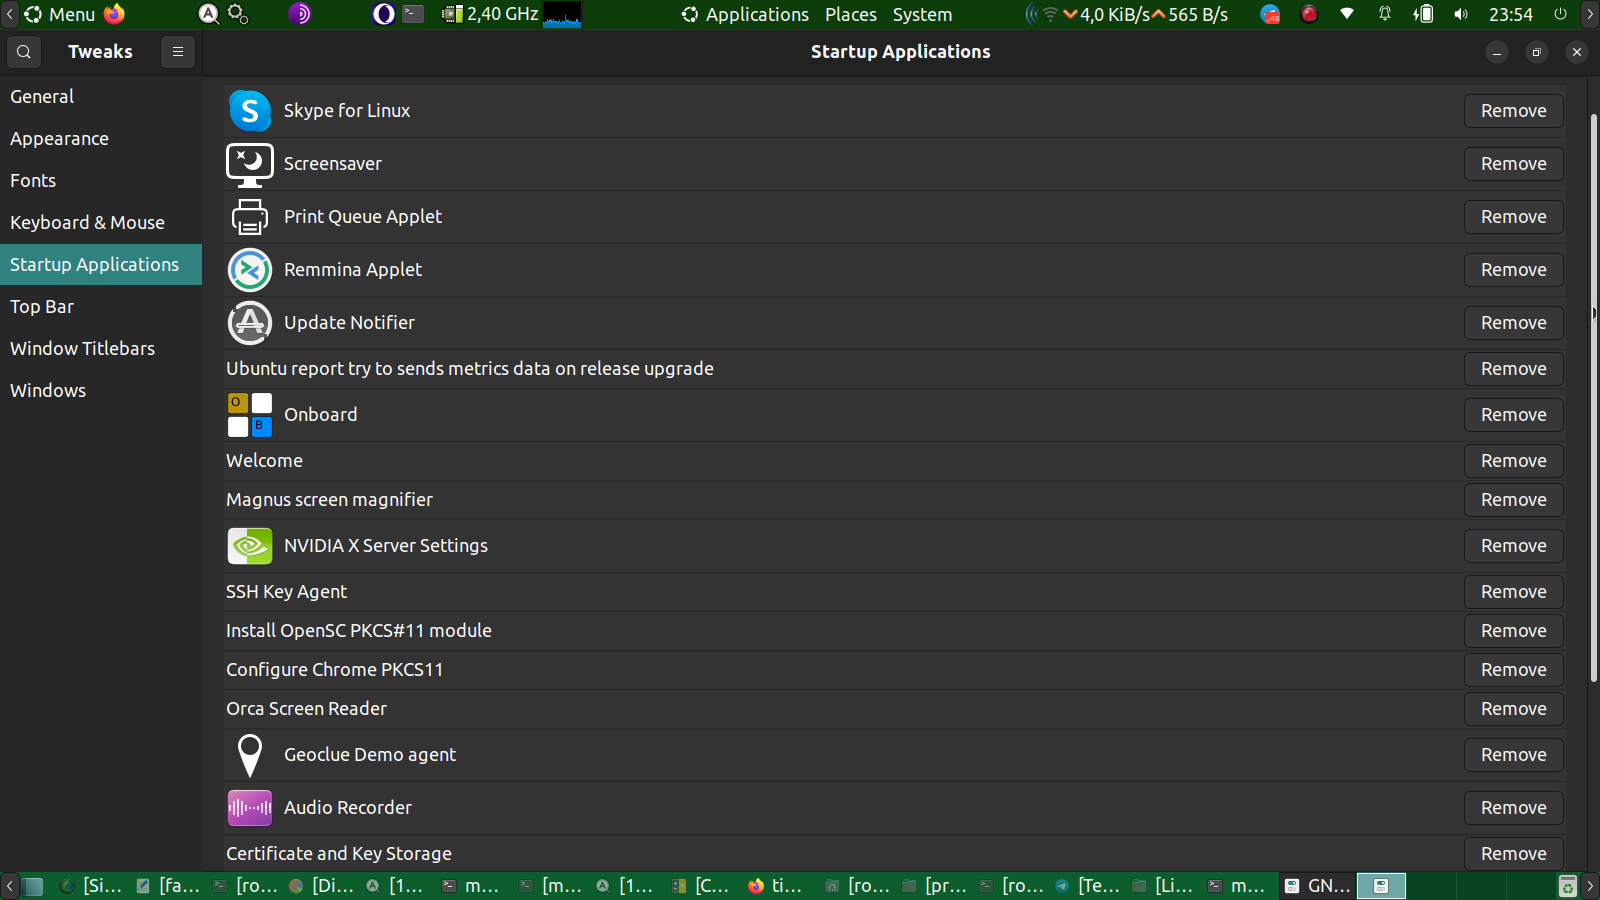The width and height of the screenshot is (1600, 900).
Task: Click the clock showing 23:54
Action: 1511,14
